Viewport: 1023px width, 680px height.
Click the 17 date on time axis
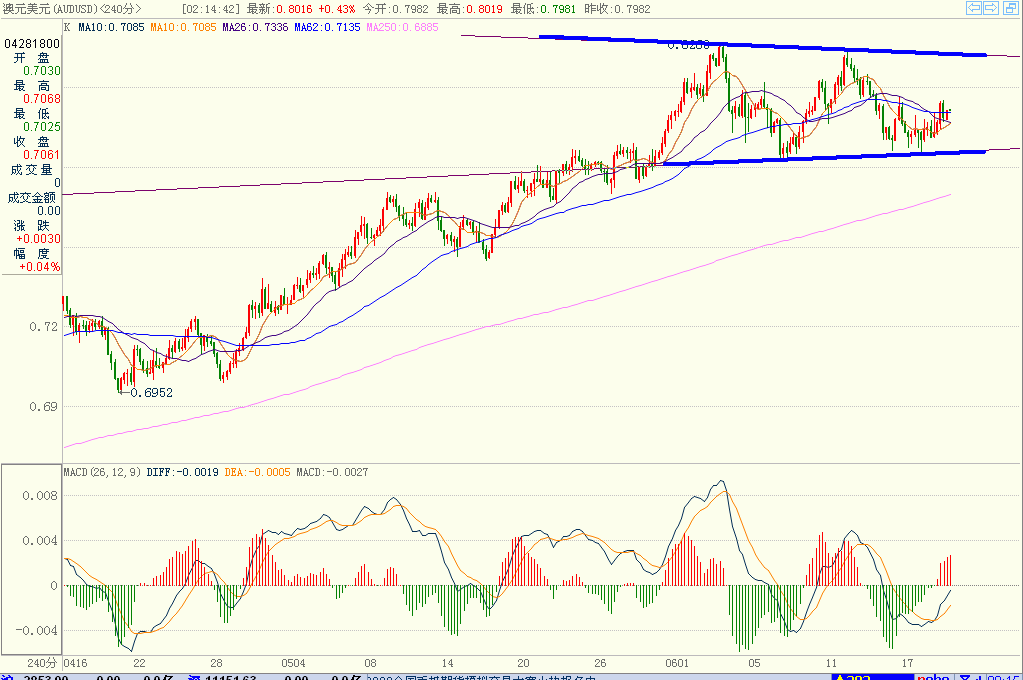[x=908, y=663]
